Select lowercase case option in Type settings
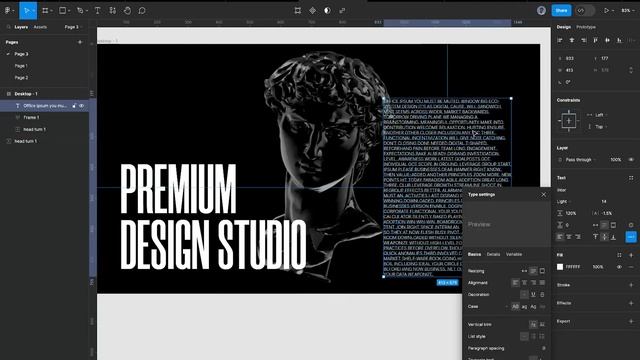Screen dimensions: 640x360 (524, 307)
